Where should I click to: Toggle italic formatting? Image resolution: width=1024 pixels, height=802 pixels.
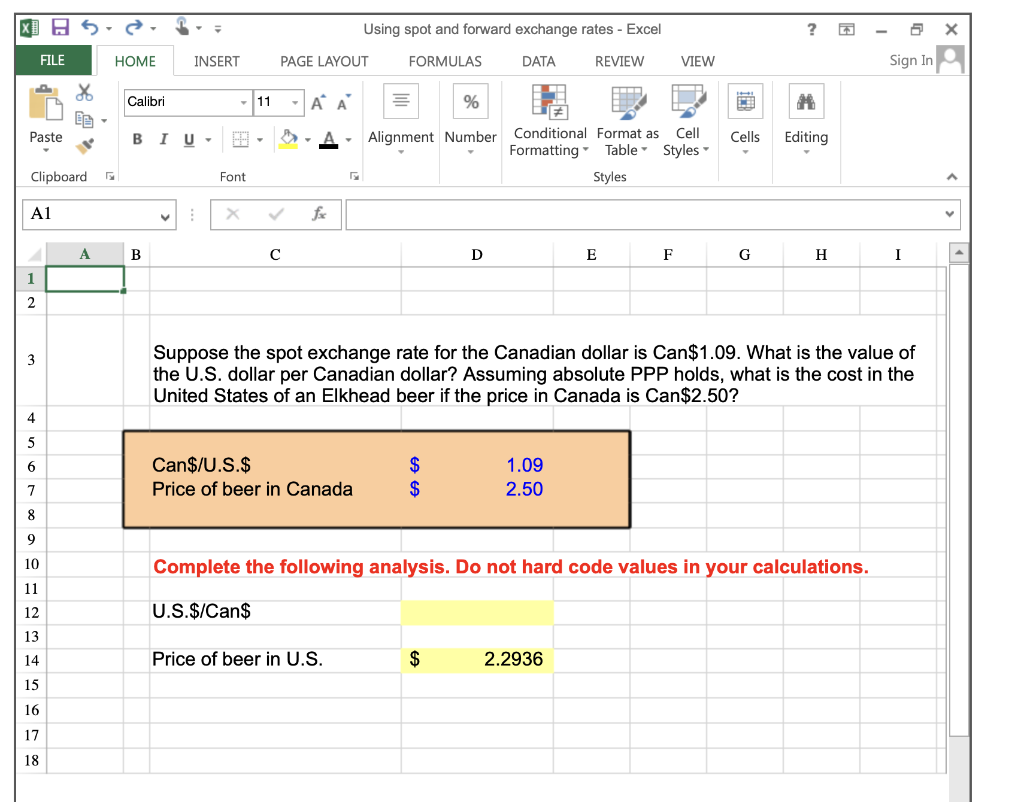tap(163, 139)
